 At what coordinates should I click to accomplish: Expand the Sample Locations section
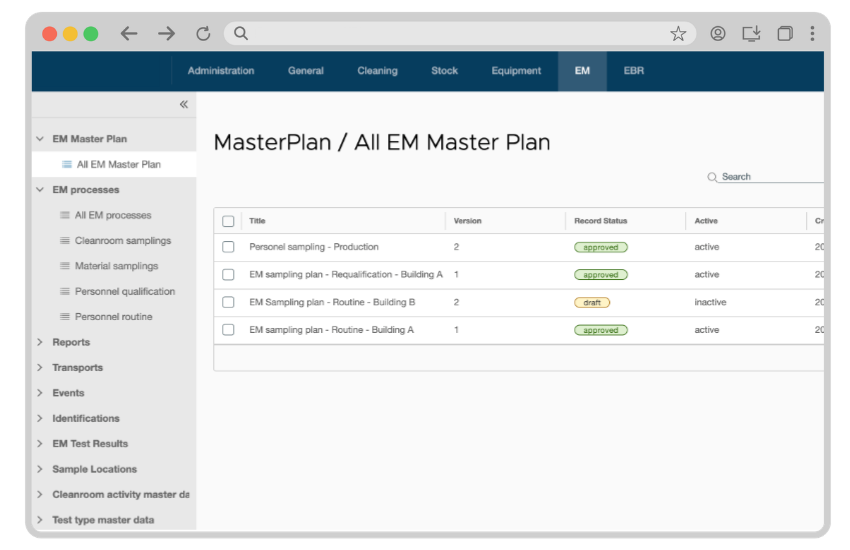click(40, 469)
